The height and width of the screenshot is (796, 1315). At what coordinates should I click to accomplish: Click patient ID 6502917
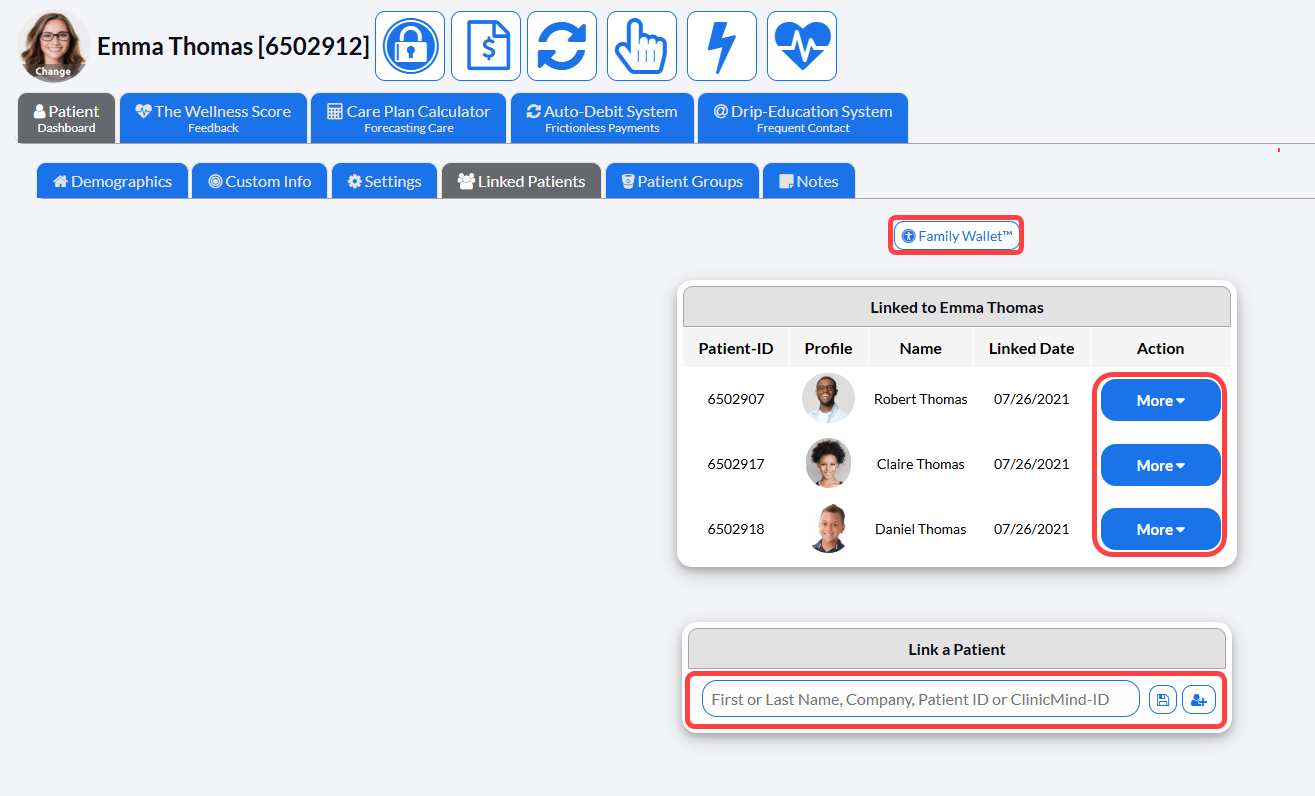pos(736,464)
